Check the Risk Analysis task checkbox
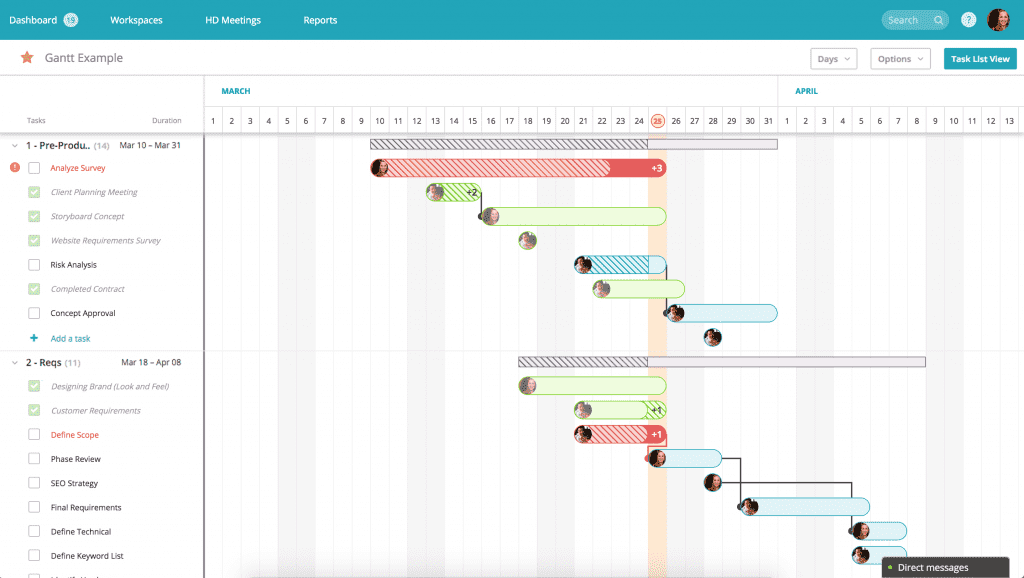This screenshot has width=1024, height=578. click(x=34, y=265)
